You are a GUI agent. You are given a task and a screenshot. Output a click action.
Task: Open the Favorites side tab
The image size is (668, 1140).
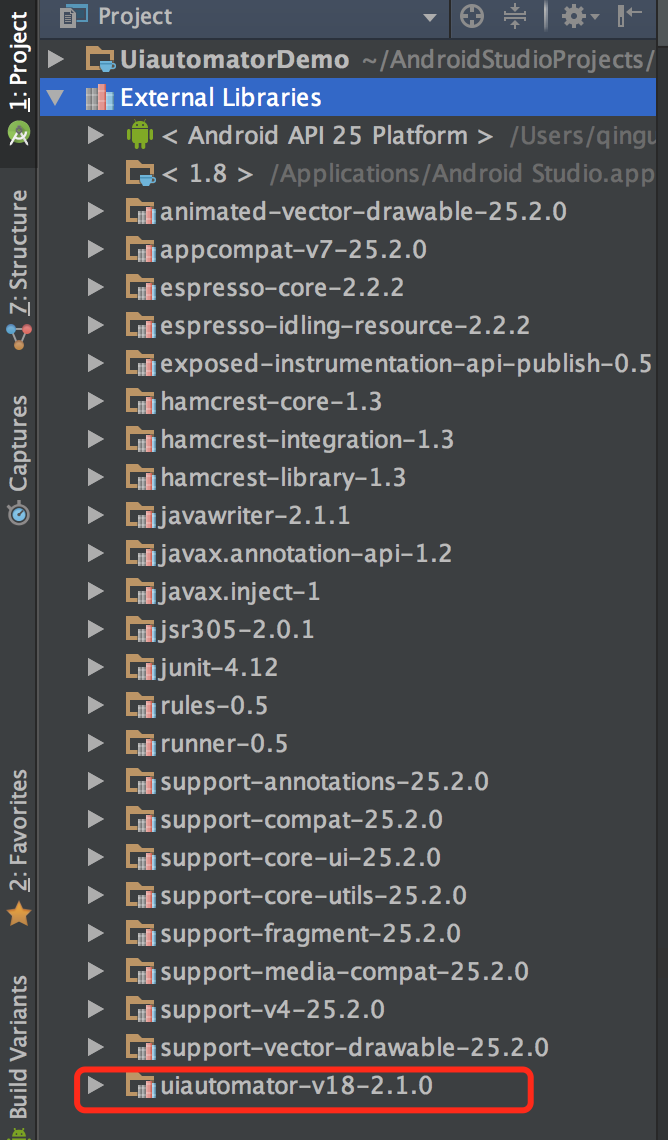coord(18,847)
